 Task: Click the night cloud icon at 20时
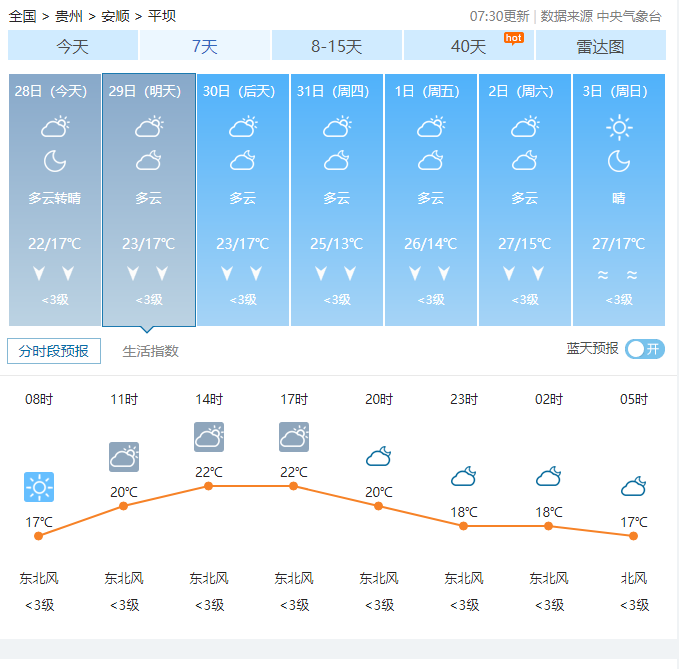click(378, 456)
